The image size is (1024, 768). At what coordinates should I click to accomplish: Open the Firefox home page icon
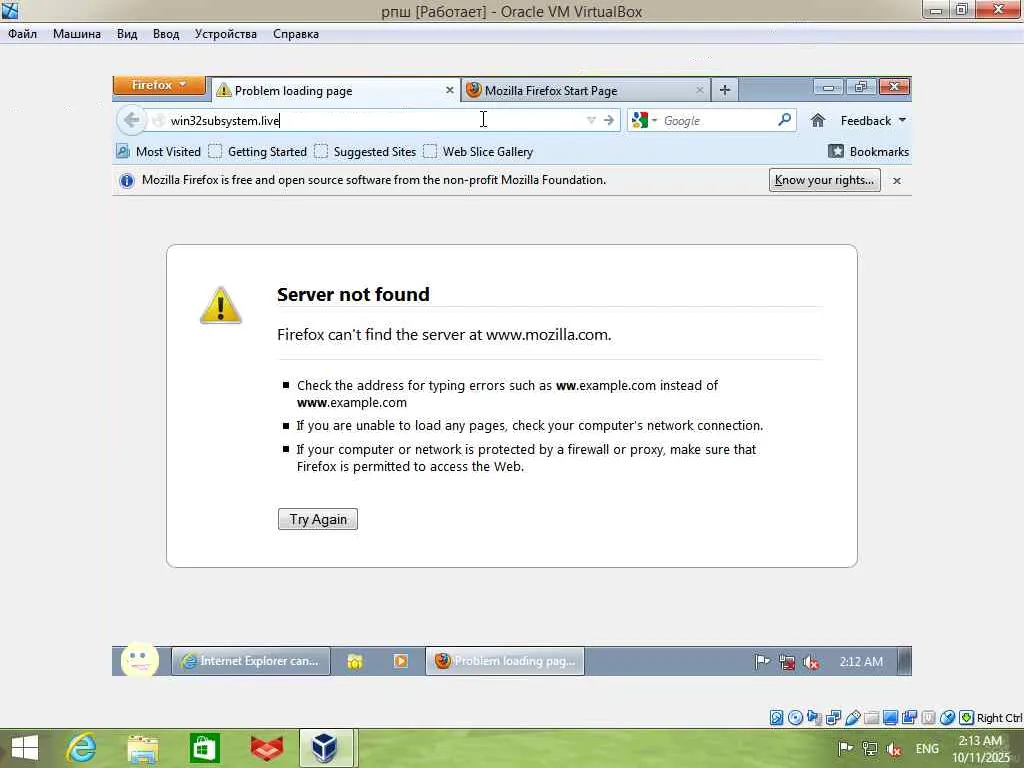click(817, 120)
